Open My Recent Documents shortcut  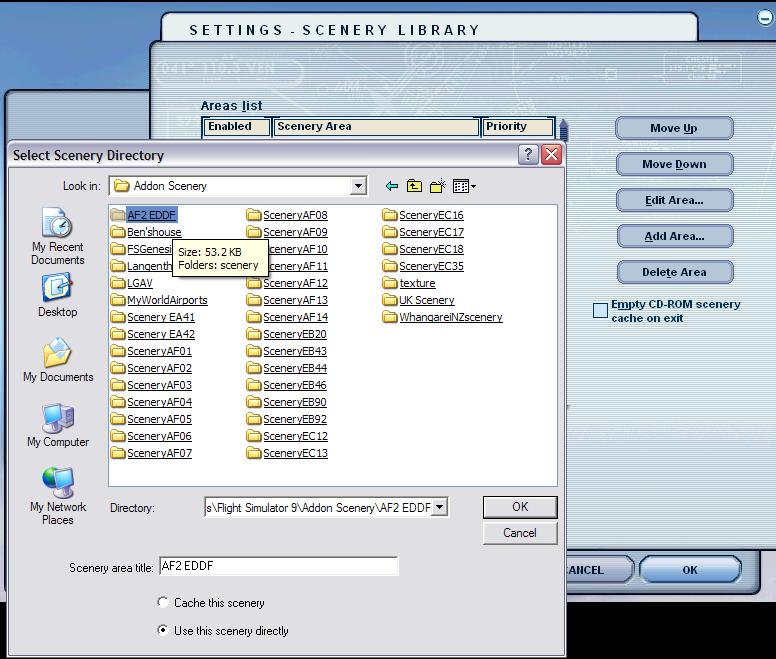tap(57, 236)
